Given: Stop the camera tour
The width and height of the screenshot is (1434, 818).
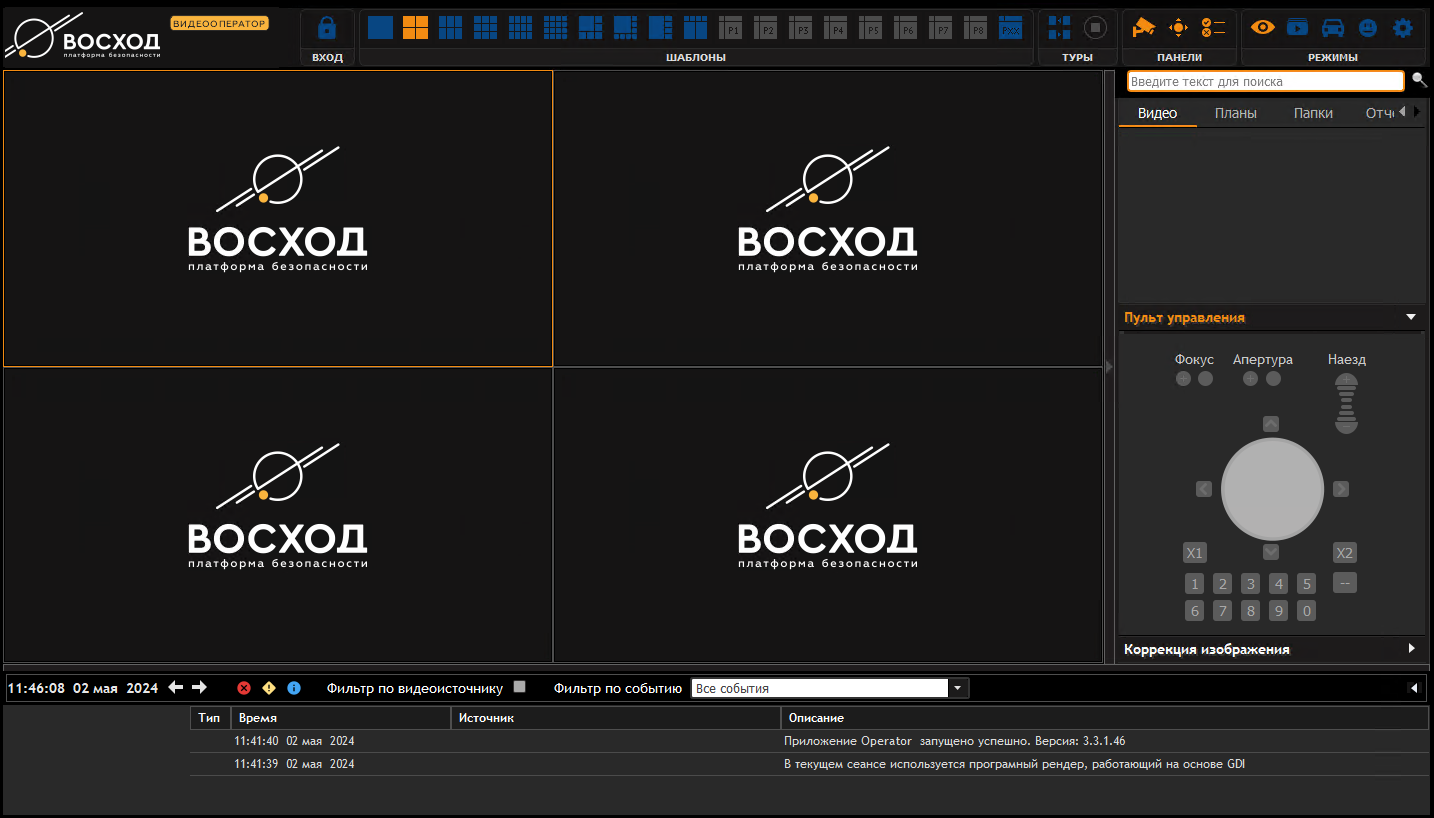Looking at the screenshot, I should coord(1095,28).
